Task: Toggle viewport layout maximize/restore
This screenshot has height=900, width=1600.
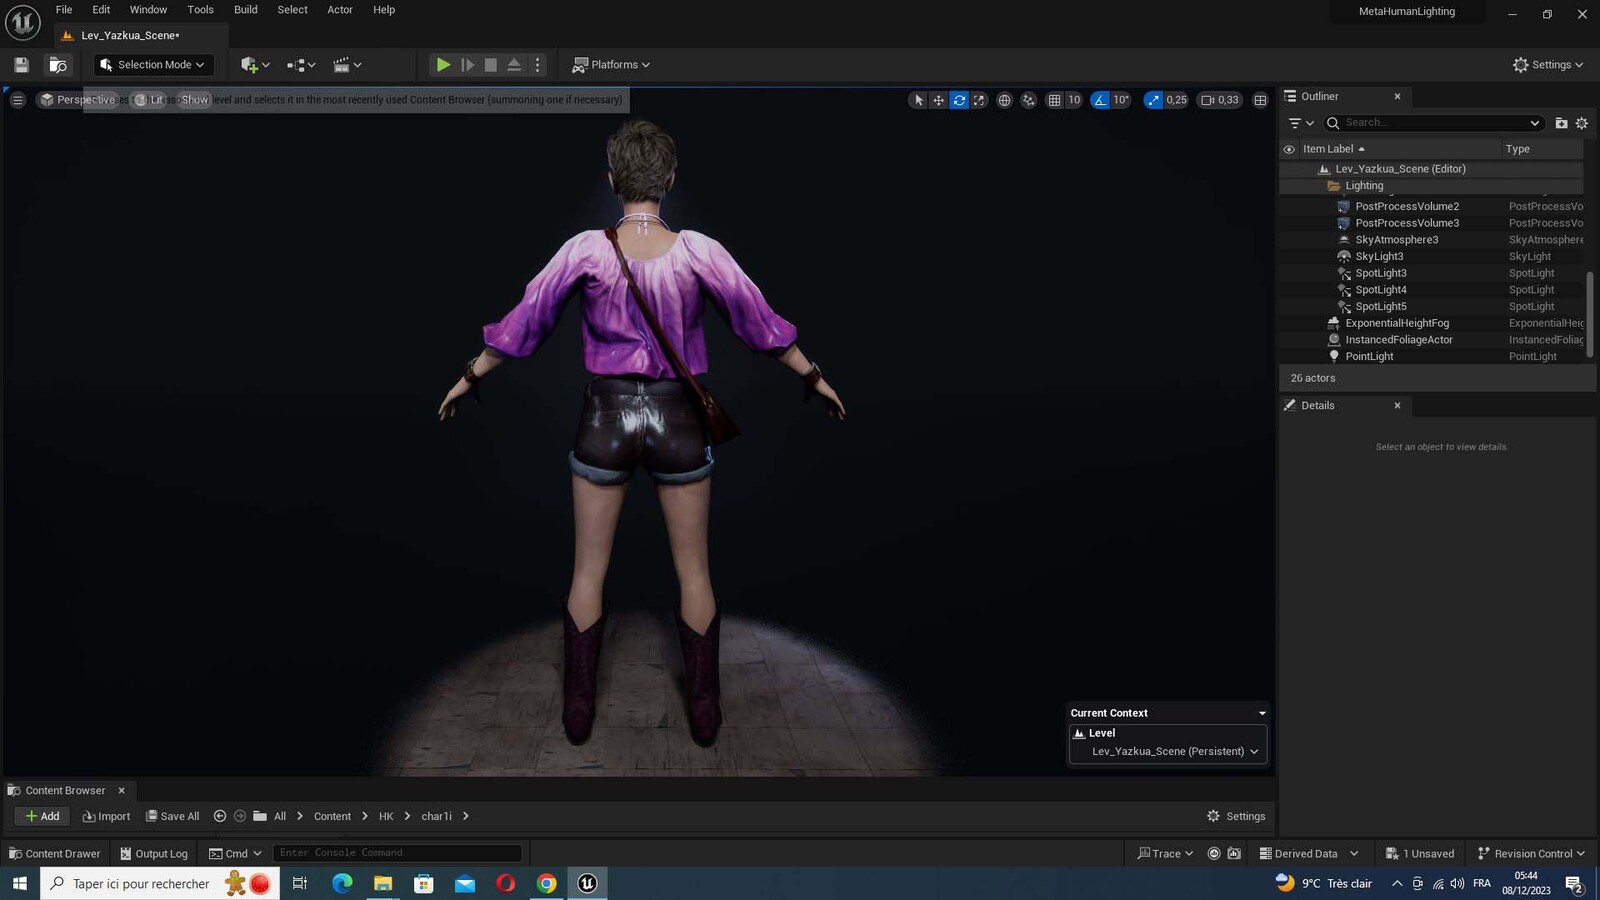Action: click(x=1260, y=100)
